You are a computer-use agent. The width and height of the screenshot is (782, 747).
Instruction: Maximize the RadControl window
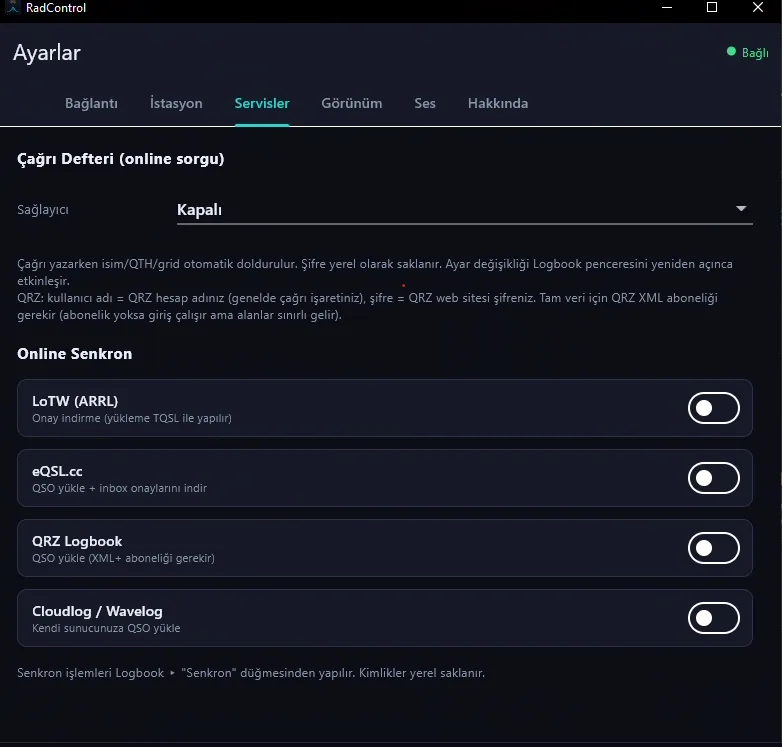712,7
